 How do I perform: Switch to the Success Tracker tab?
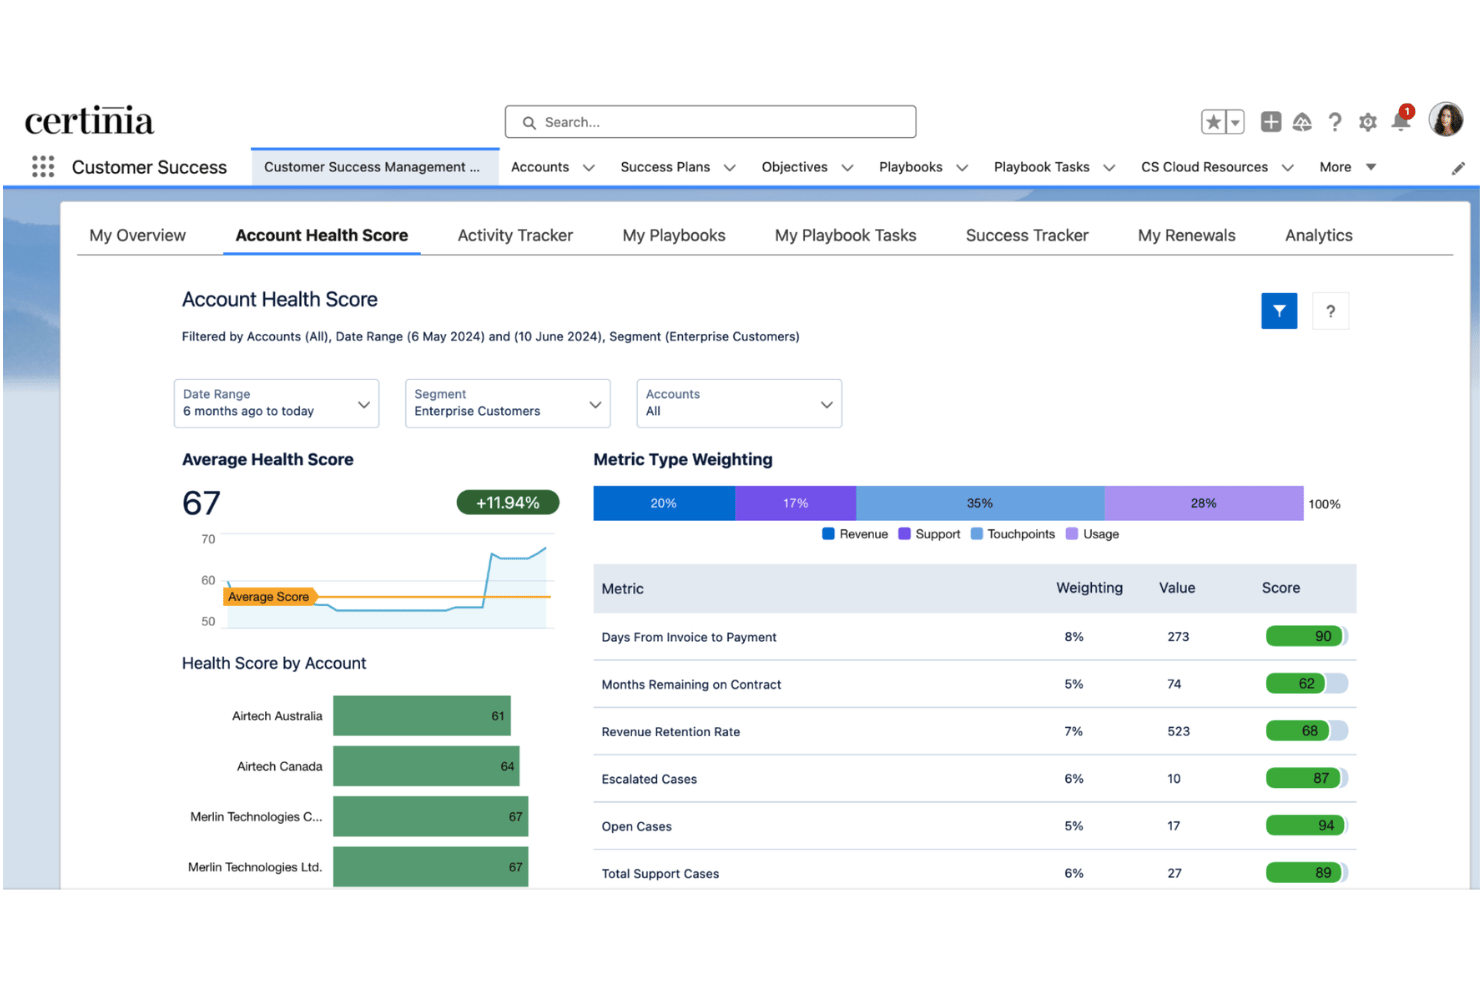coord(1027,235)
